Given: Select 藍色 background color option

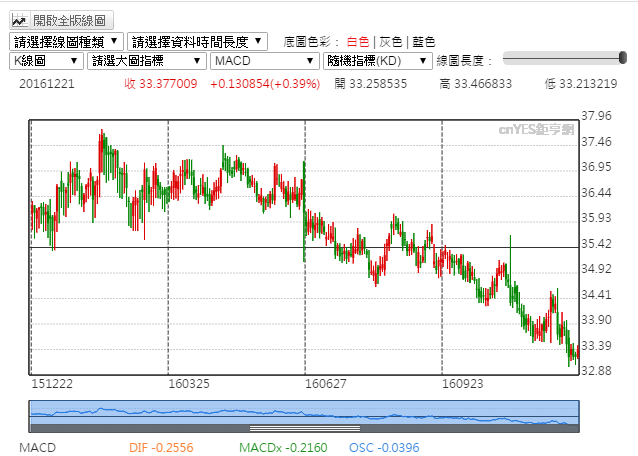Looking at the screenshot, I should pos(424,42).
